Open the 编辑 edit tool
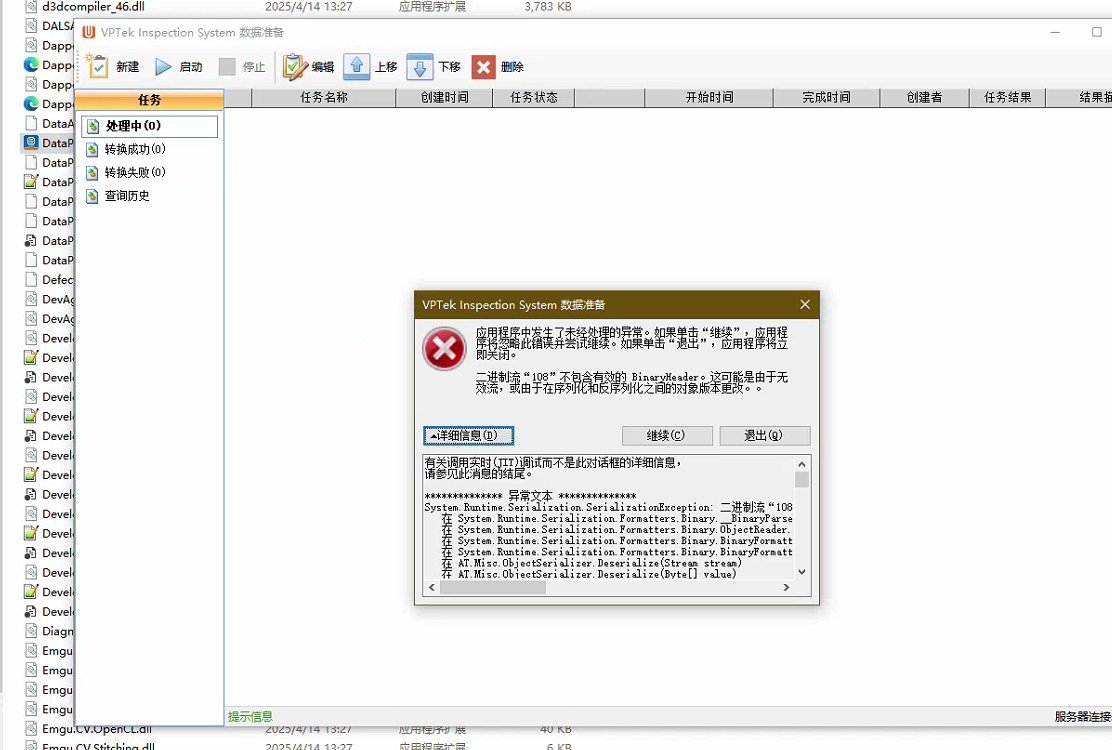The width and height of the screenshot is (1112, 750). click(308, 67)
